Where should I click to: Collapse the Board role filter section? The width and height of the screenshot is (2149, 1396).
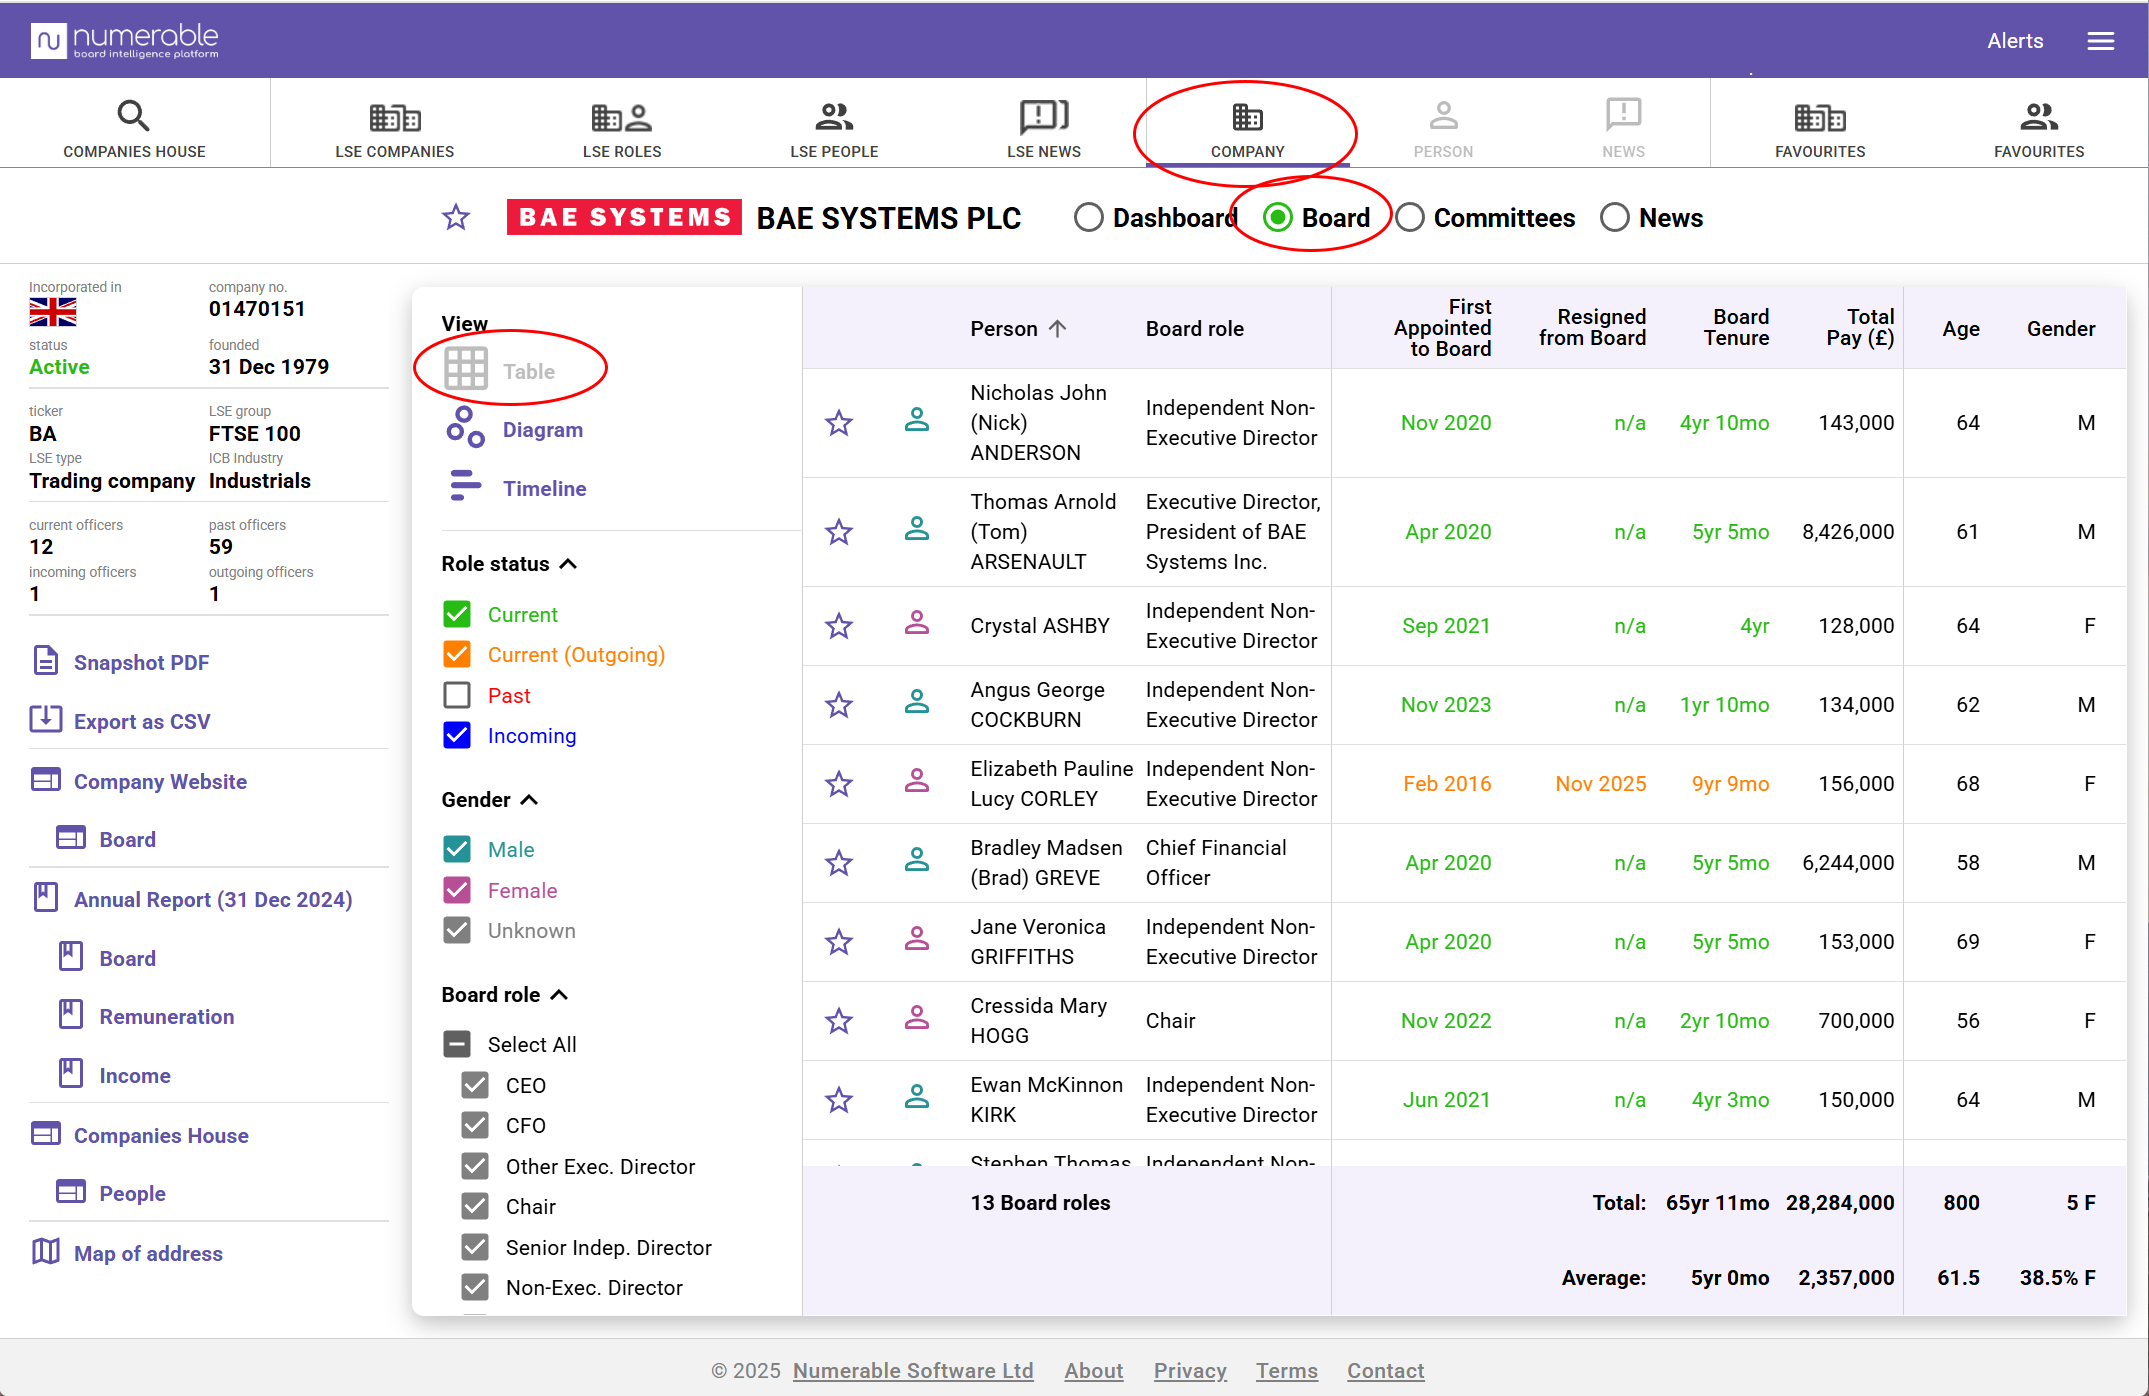[x=560, y=995]
